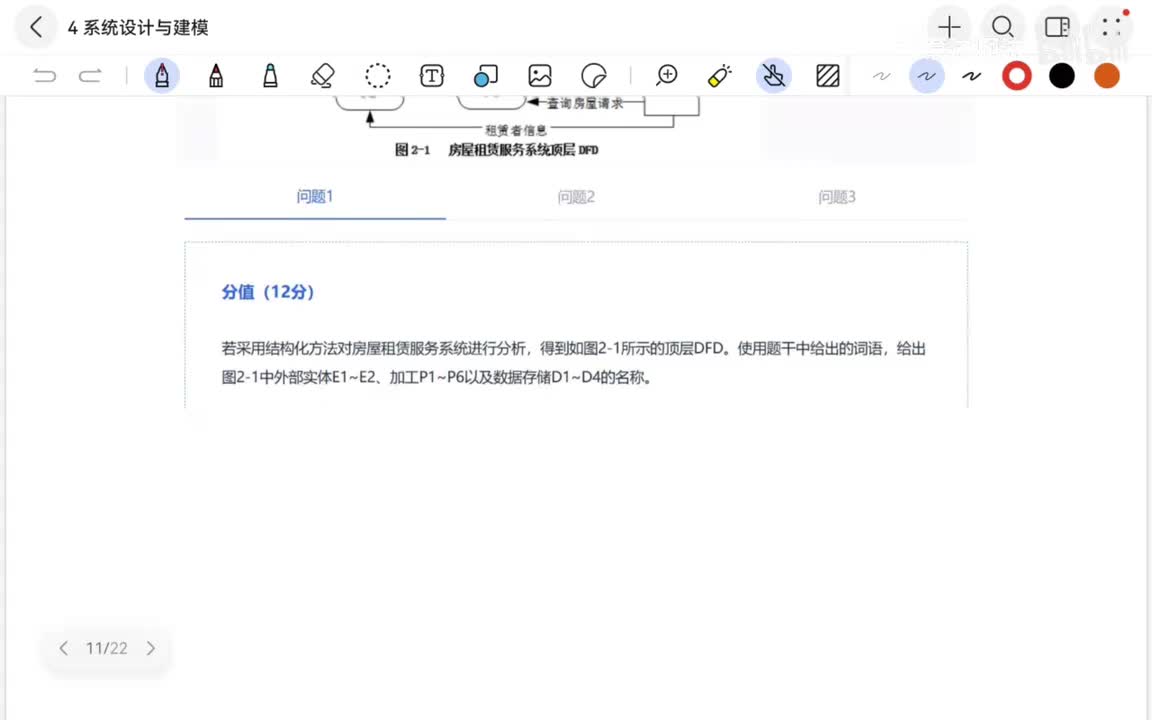
Task: Activate the zoom magnifier tool
Action: [666, 76]
